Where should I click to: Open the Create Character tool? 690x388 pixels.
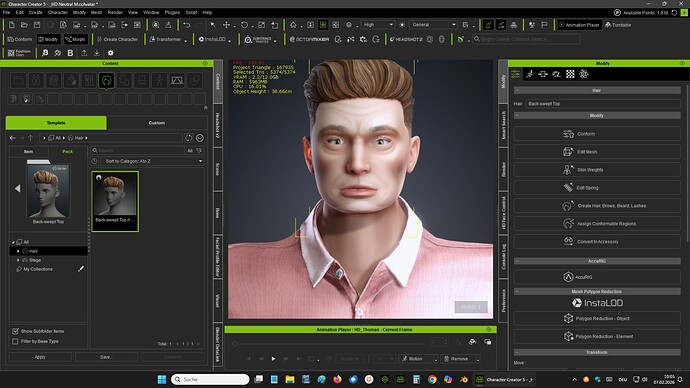(x=117, y=39)
